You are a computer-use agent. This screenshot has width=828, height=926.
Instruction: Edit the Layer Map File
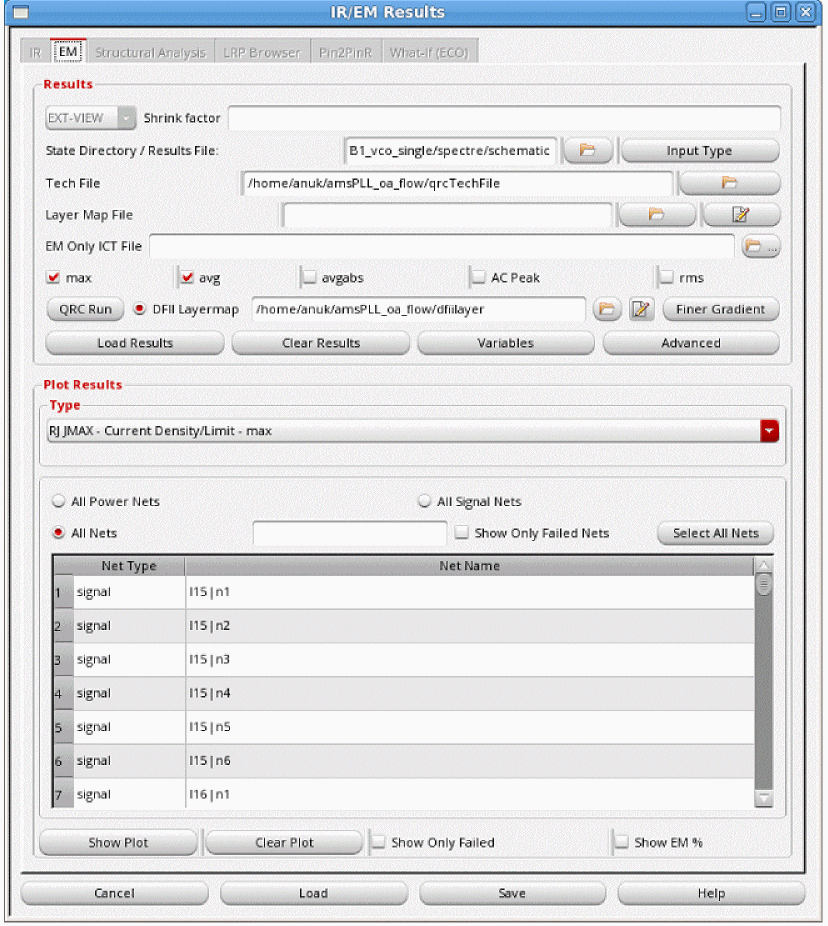(x=741, y=215)
